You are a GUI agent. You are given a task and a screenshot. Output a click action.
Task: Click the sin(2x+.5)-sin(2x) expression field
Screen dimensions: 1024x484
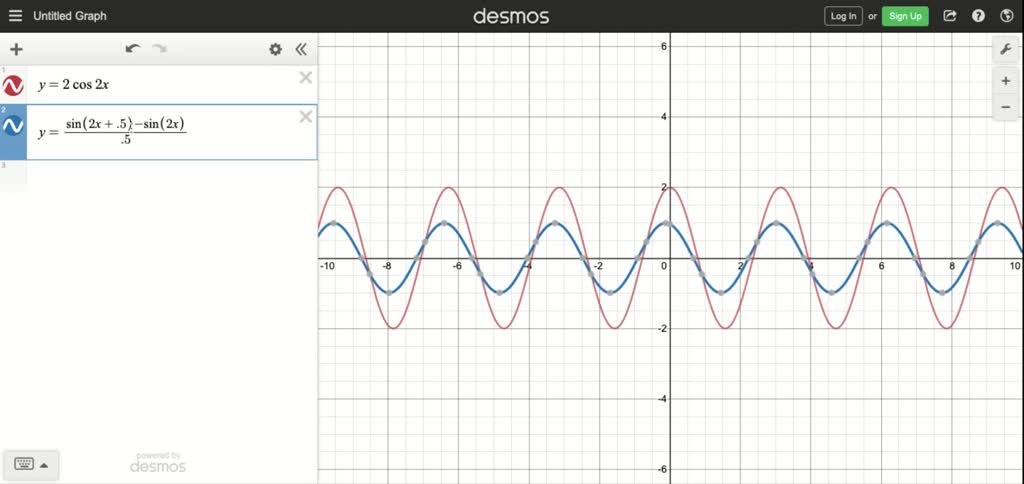click(163, 132)
